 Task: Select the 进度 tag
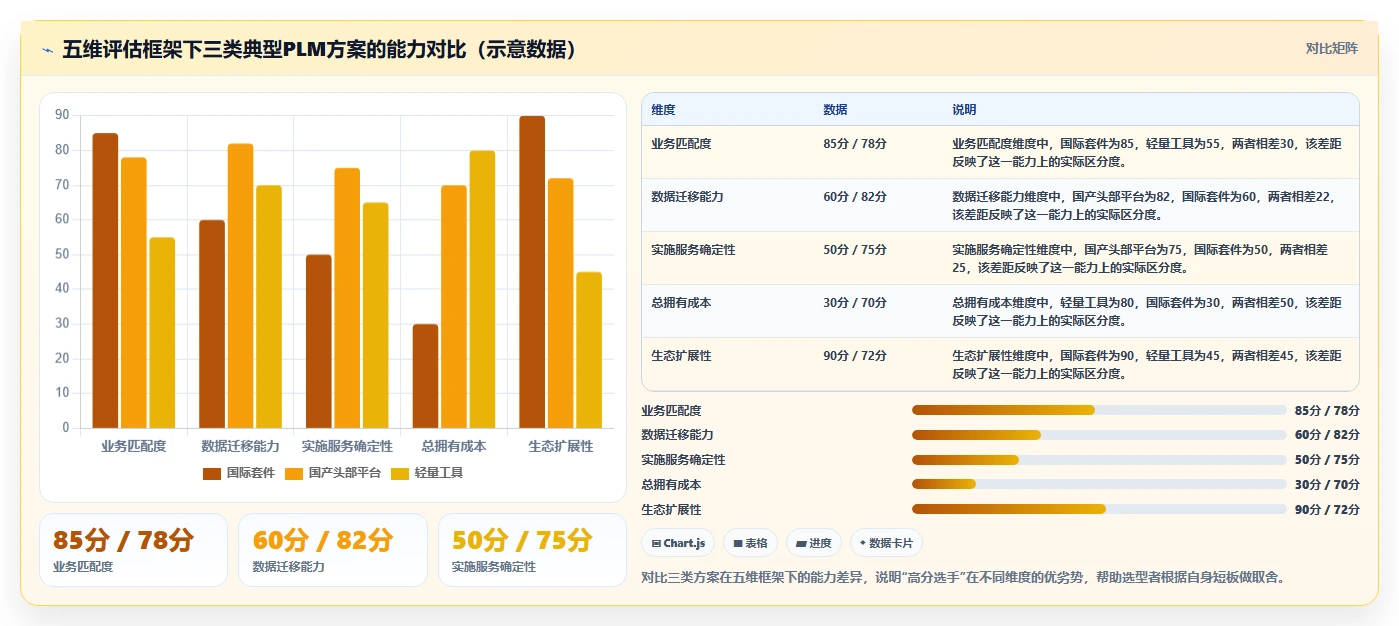pyautogui.click(x=814, y=543)
